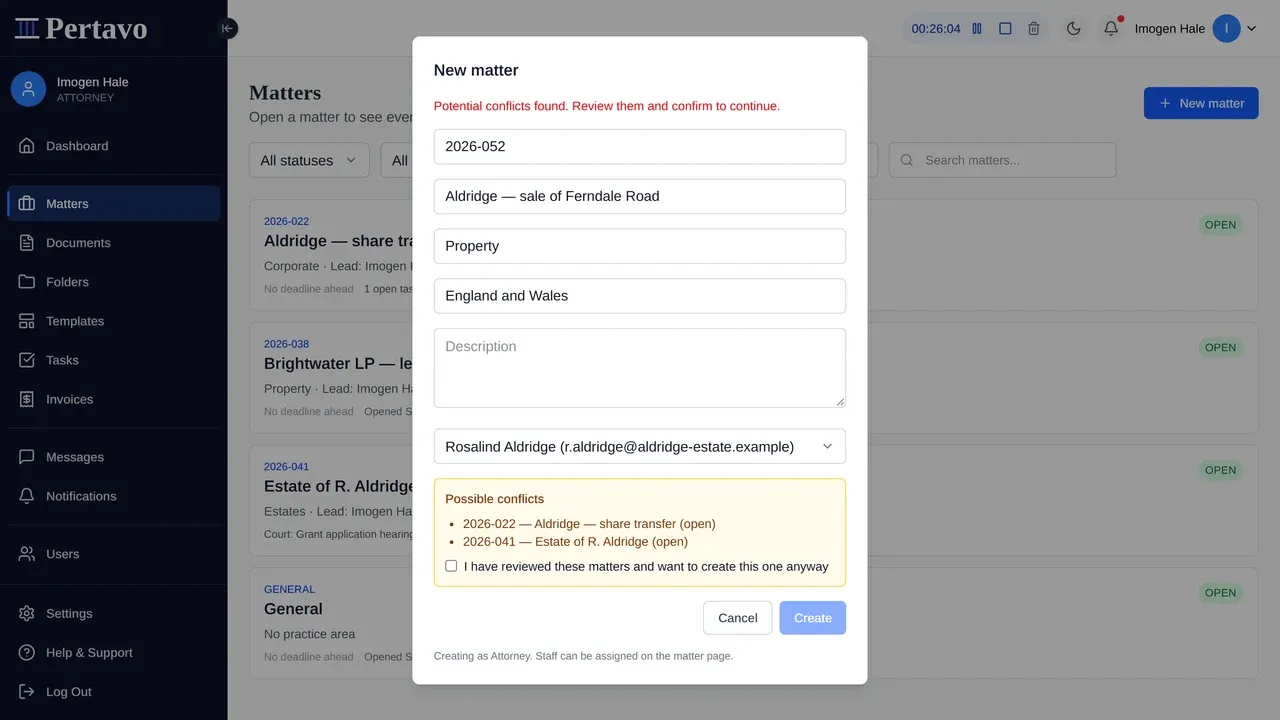Stop the timer with the square icon

pyautogui.click(x=1005, y=29)
